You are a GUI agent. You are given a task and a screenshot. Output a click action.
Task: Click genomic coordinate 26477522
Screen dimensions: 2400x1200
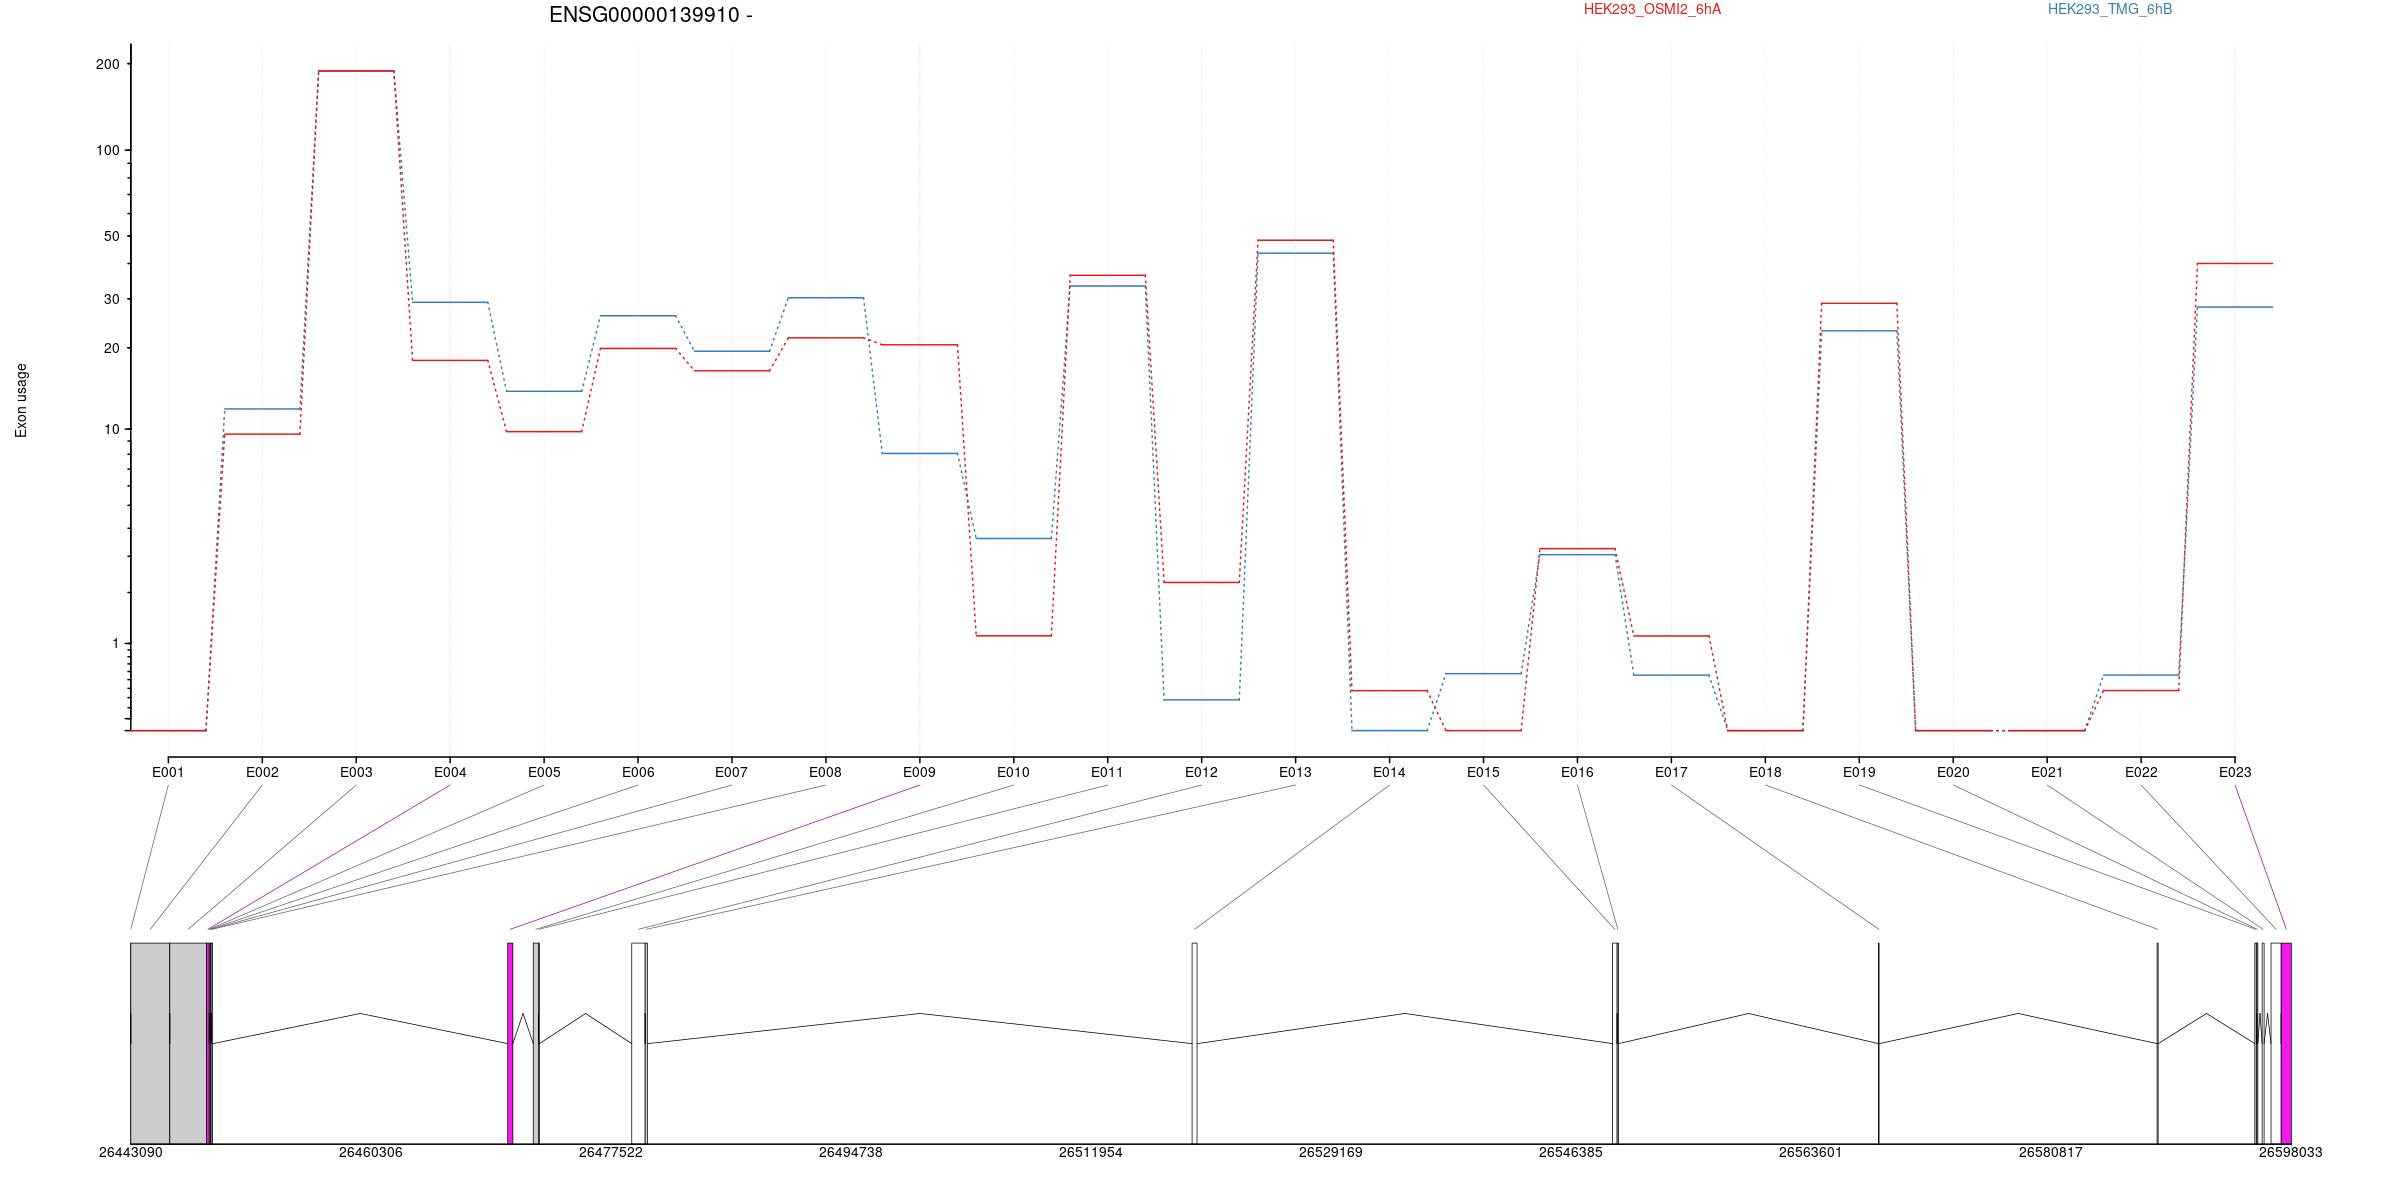coord(610,1152)
